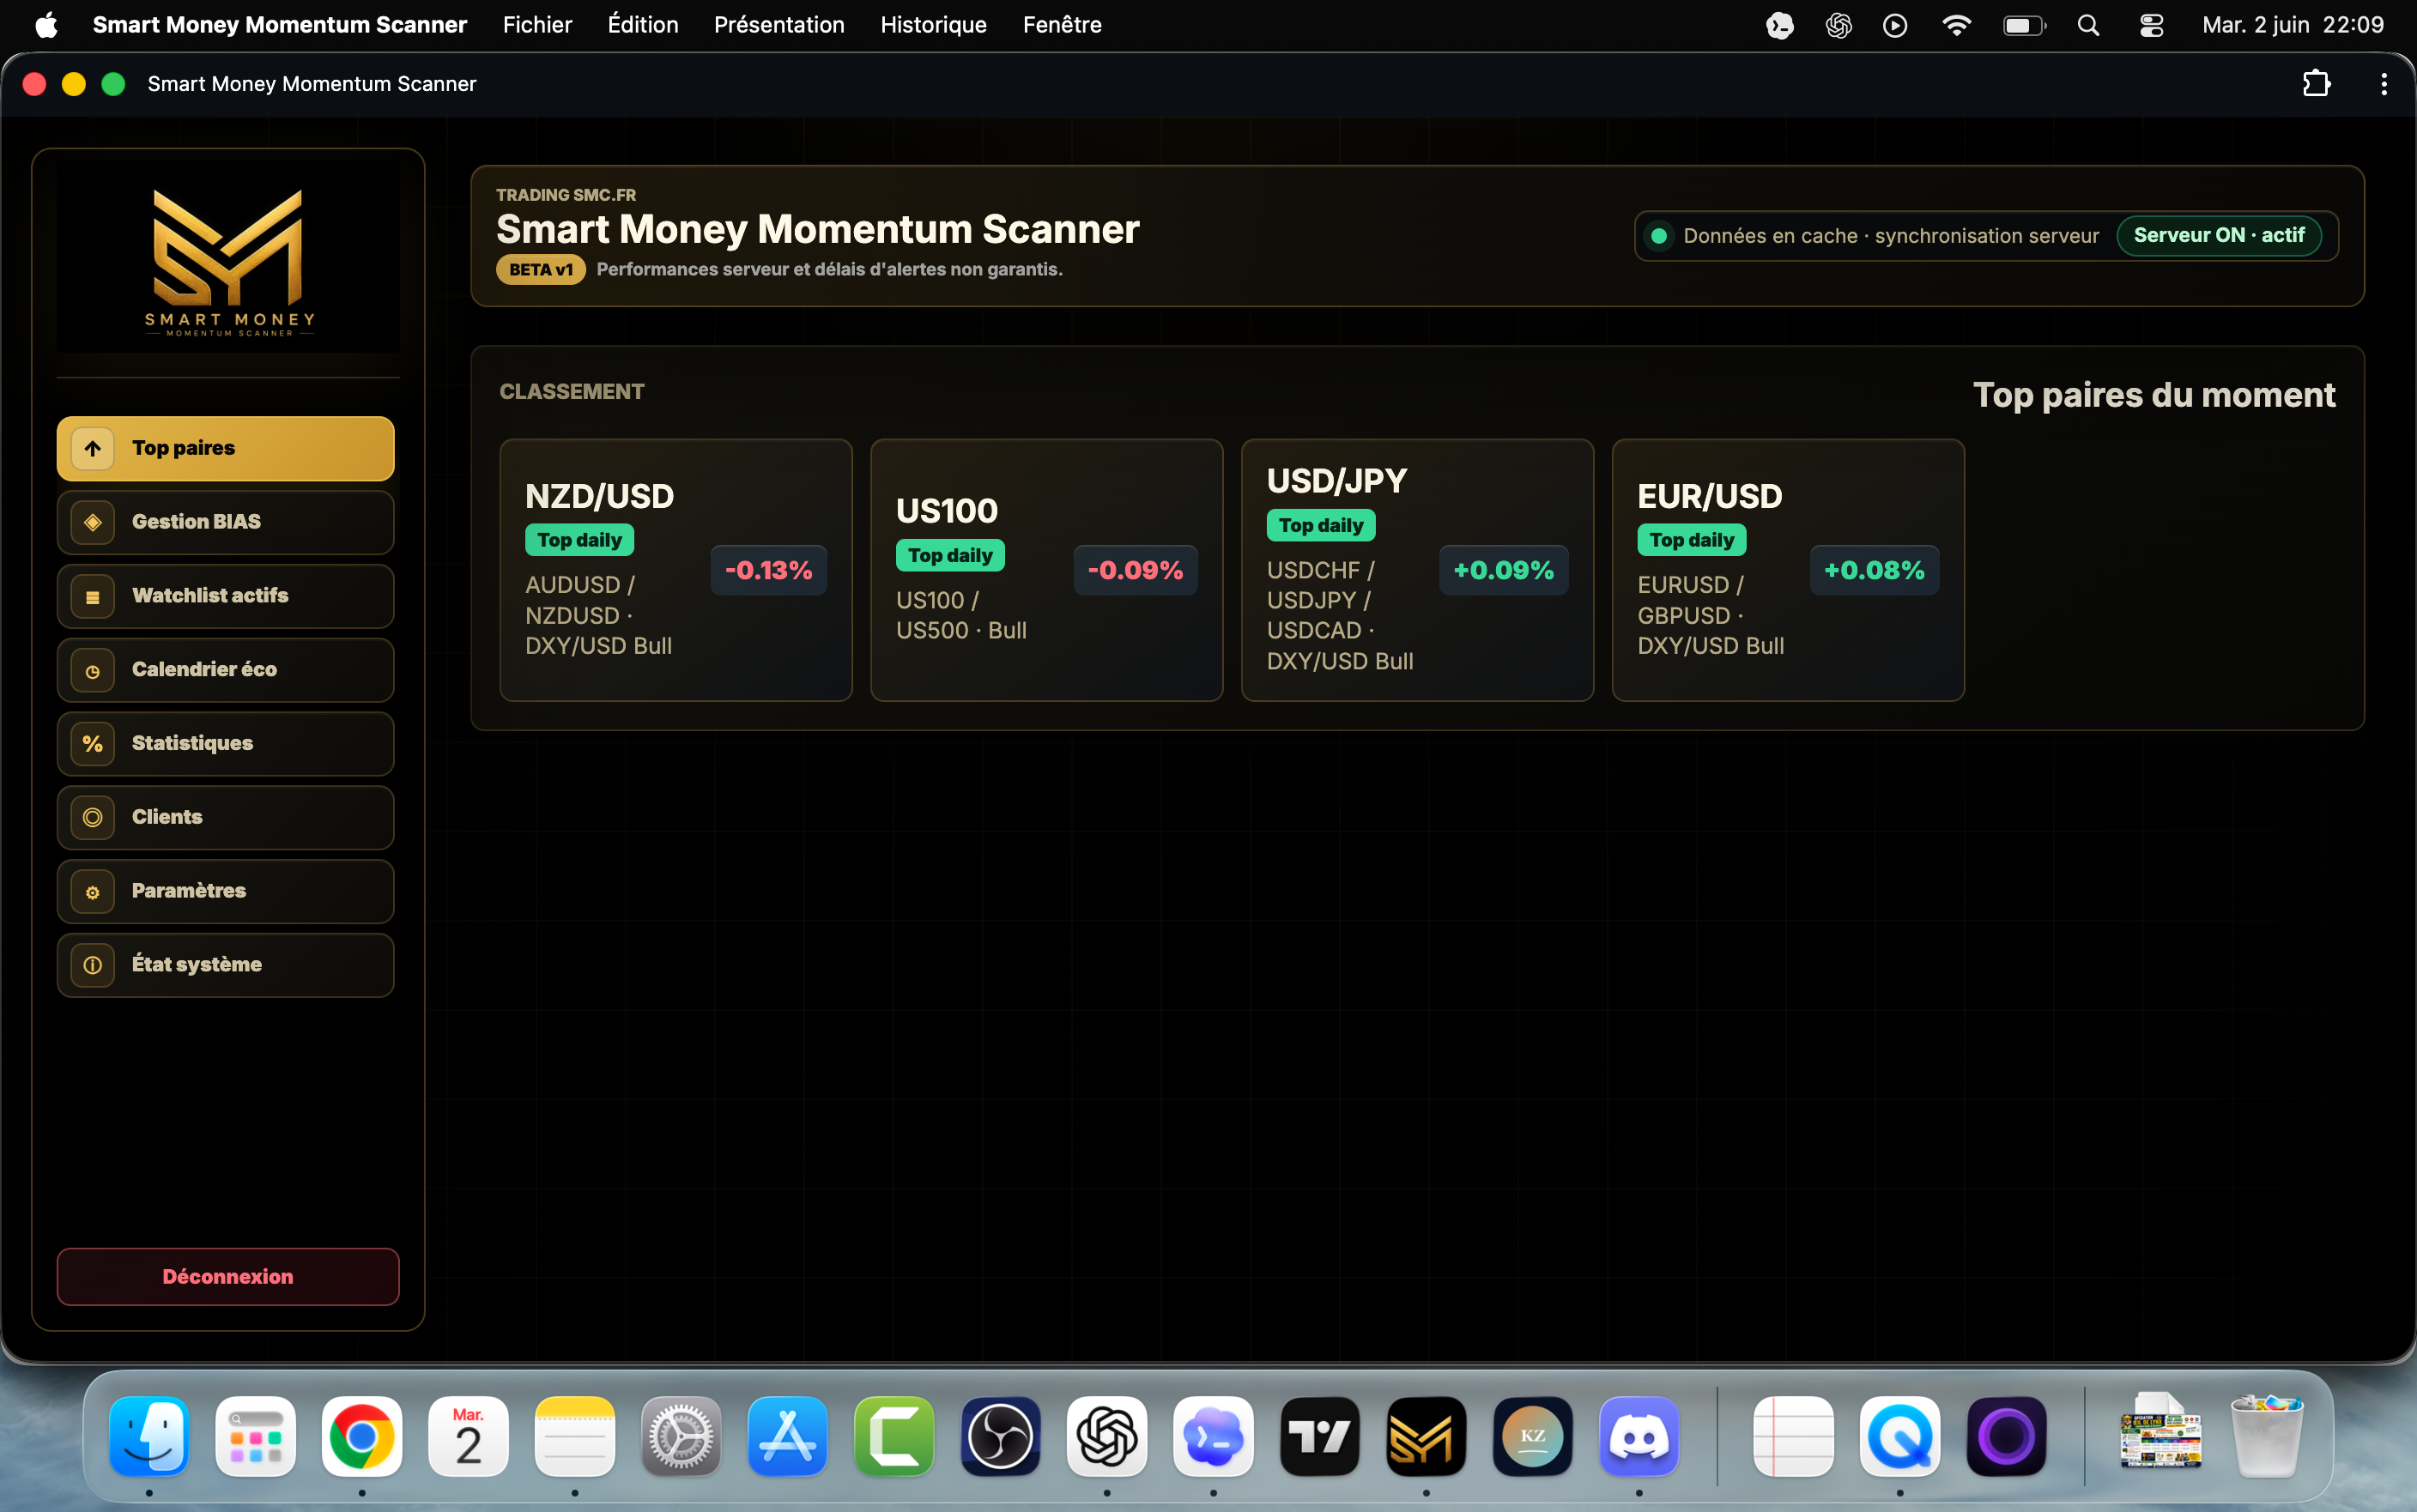This screenshot has width=2417, height=1512.
Task: Open the Top paires sidebar section
Action: 225,448
